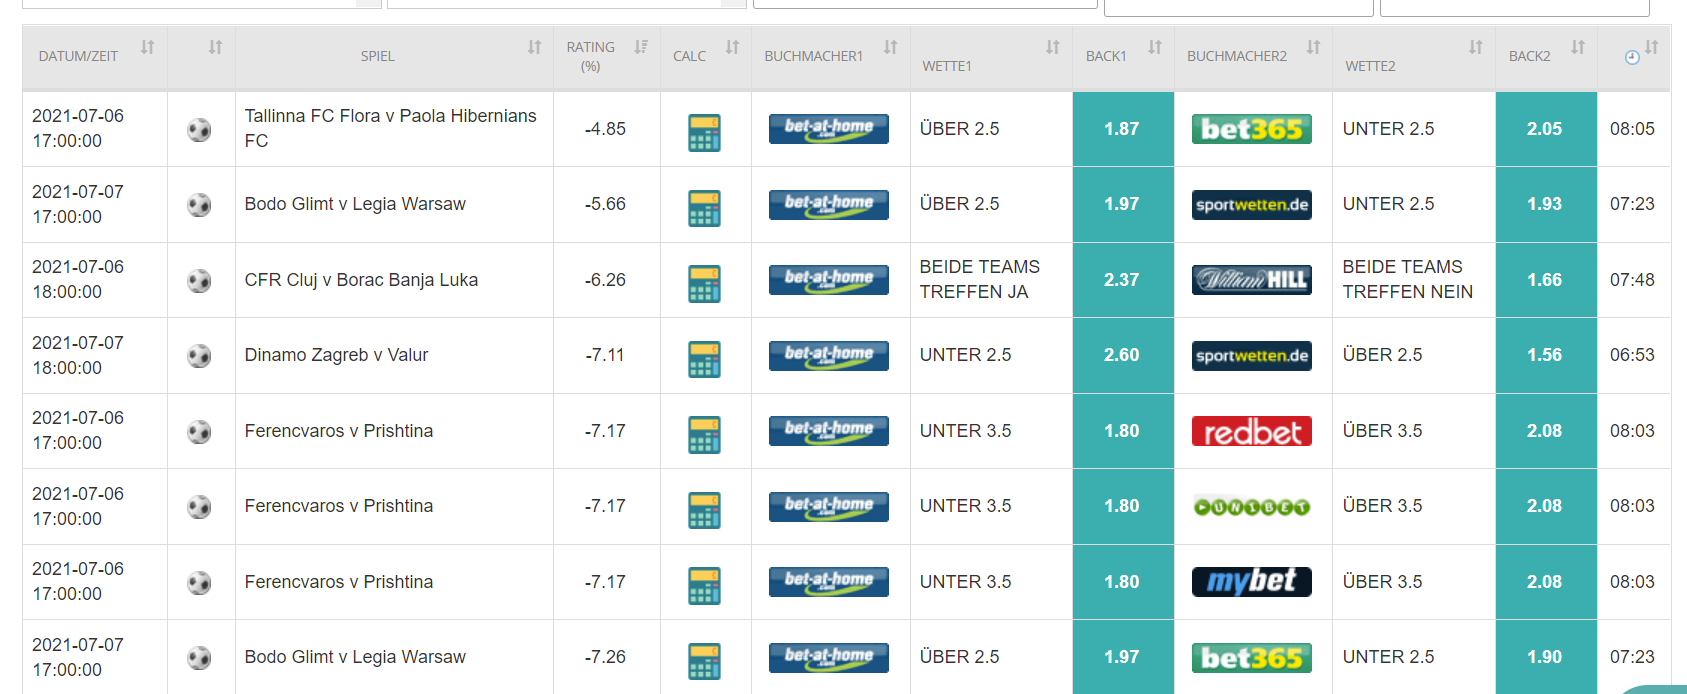Screen dimensions: 1687x694
Task: Sort by the unlabeled sport icon column
Action: coord(215,47)
